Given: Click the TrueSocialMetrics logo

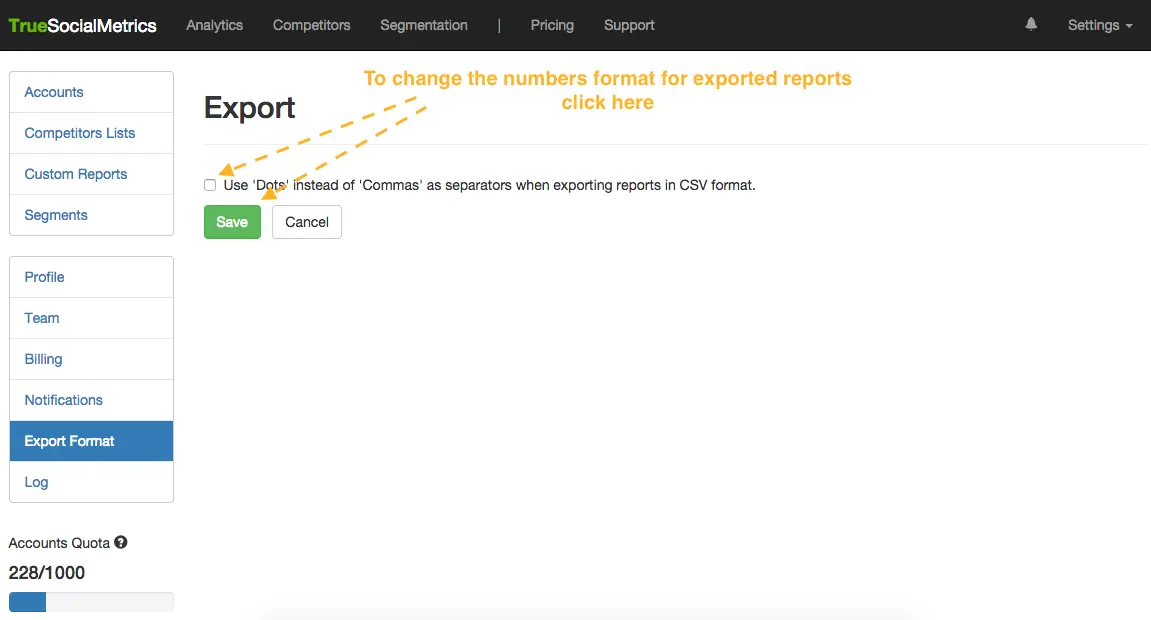Looking at the screenshot, I should point(83,26).
